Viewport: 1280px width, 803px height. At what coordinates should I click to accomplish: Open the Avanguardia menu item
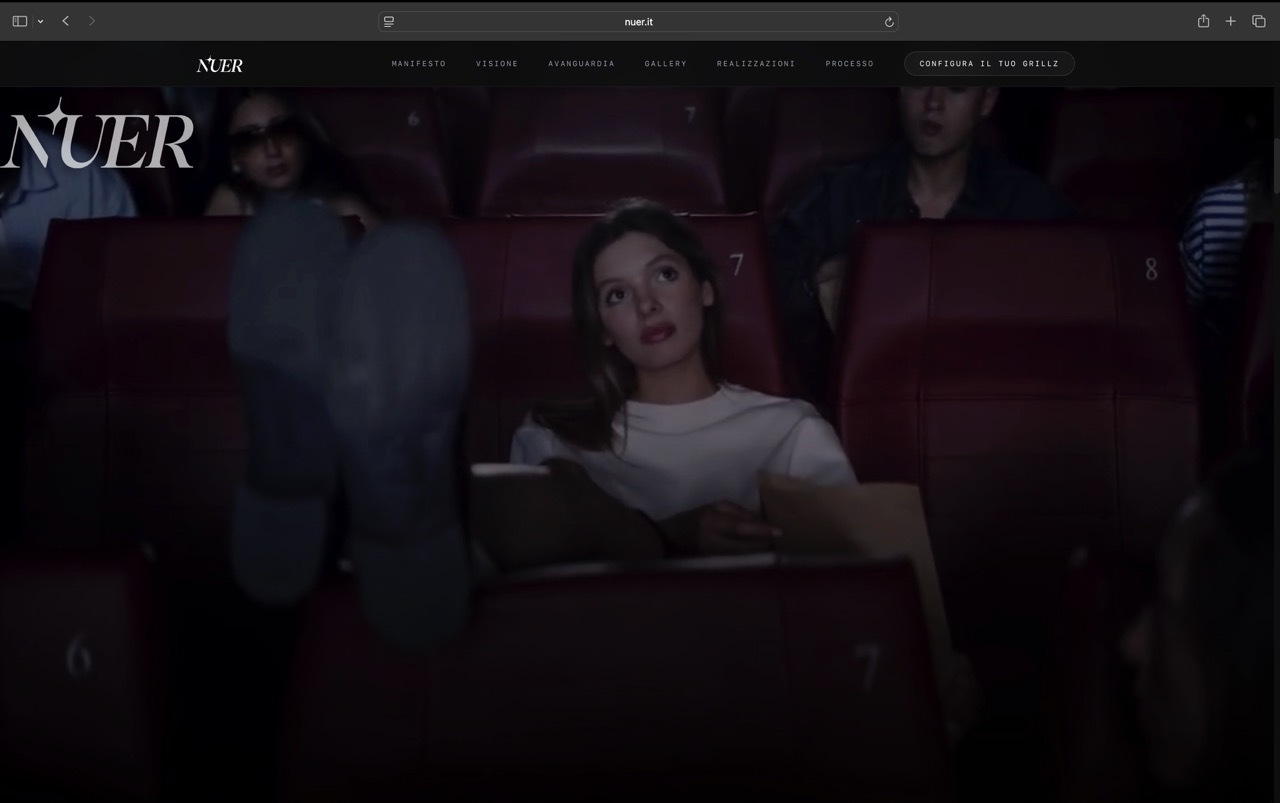(581, 64)
